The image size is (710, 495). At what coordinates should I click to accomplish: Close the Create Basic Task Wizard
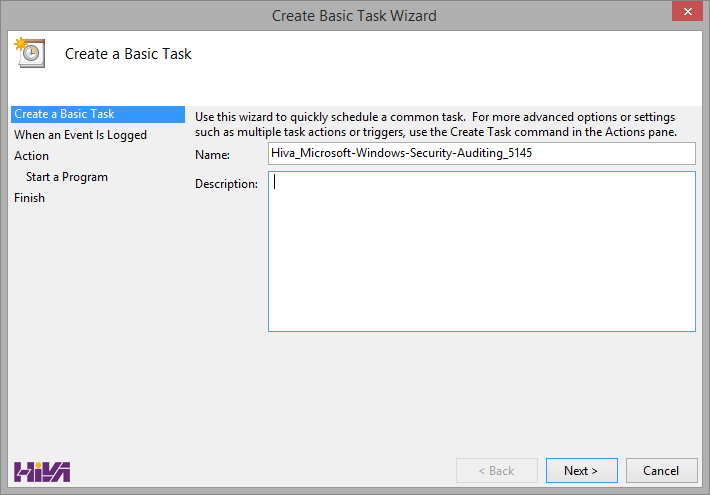coord(687,11)
